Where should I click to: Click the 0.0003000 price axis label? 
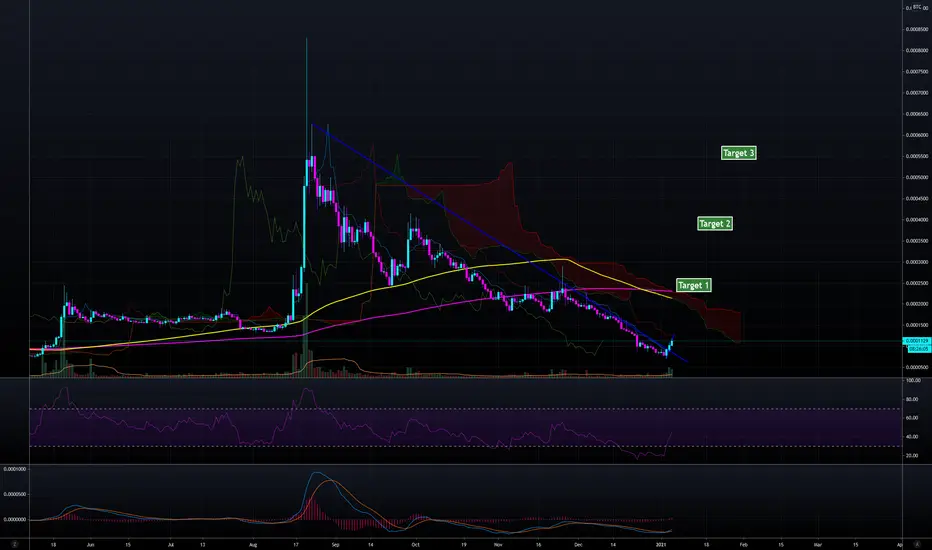(x=917, y=262)
